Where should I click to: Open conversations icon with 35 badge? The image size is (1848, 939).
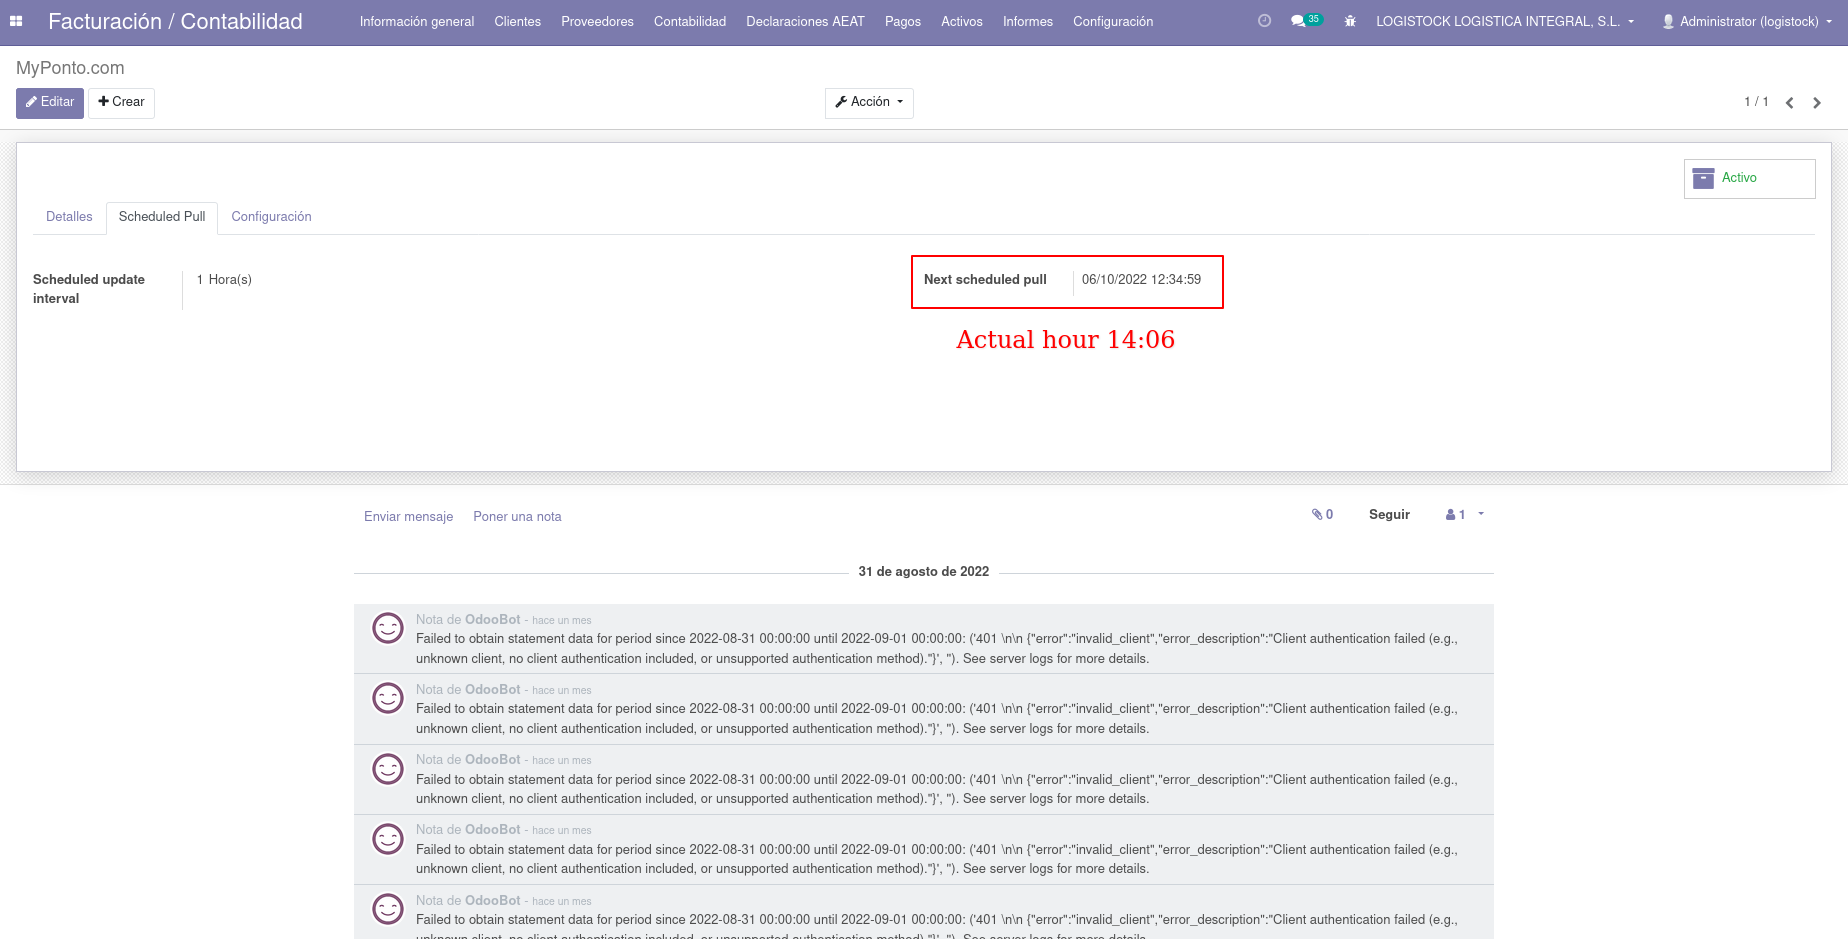pyautogui.click(x=1306, y=21)
